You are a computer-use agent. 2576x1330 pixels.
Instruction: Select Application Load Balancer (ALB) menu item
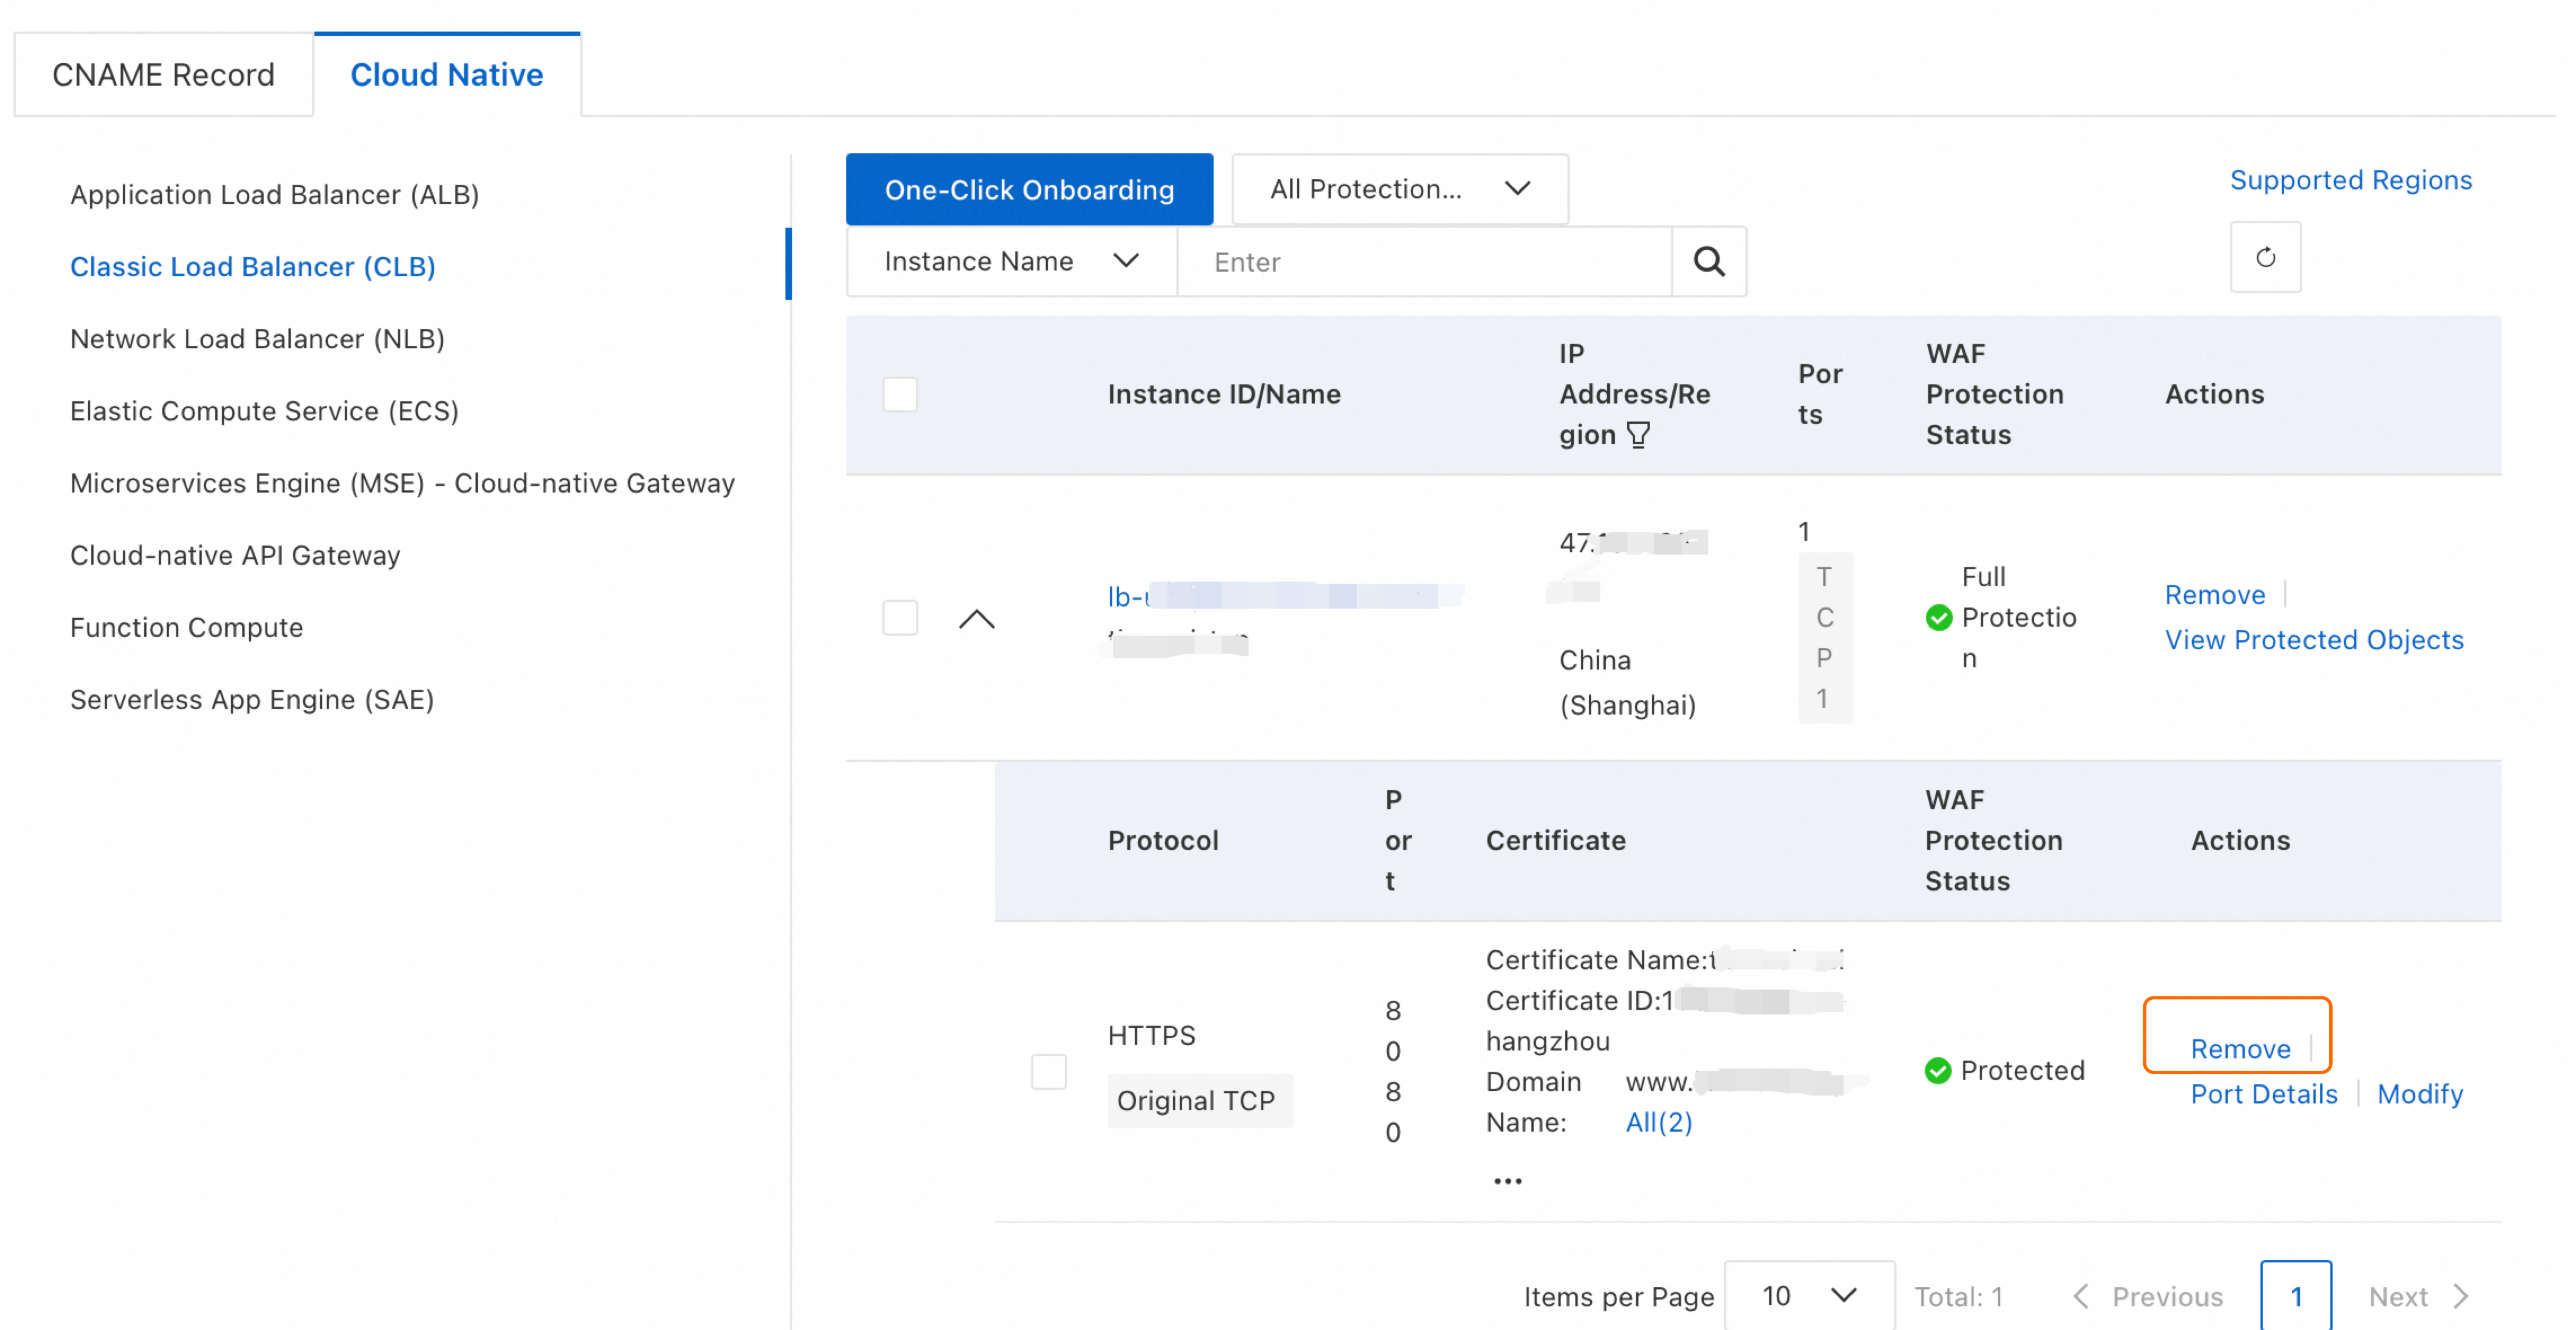[274, 194]
